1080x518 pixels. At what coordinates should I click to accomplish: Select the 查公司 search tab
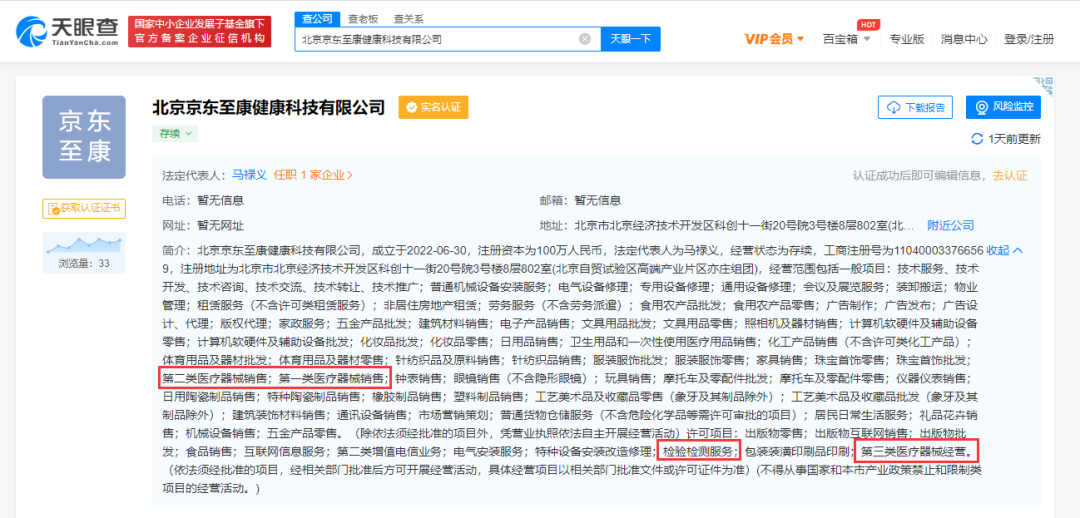click(317, 18)
